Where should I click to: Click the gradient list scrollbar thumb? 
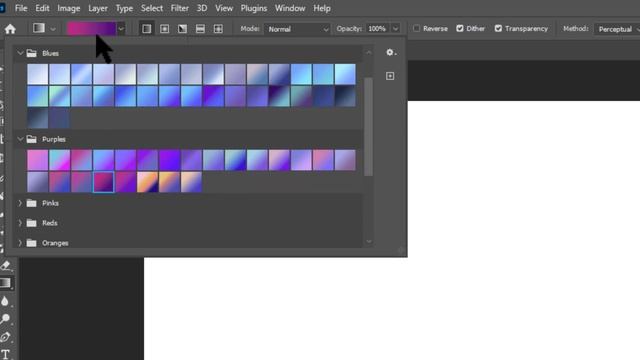tap(369, 127)
